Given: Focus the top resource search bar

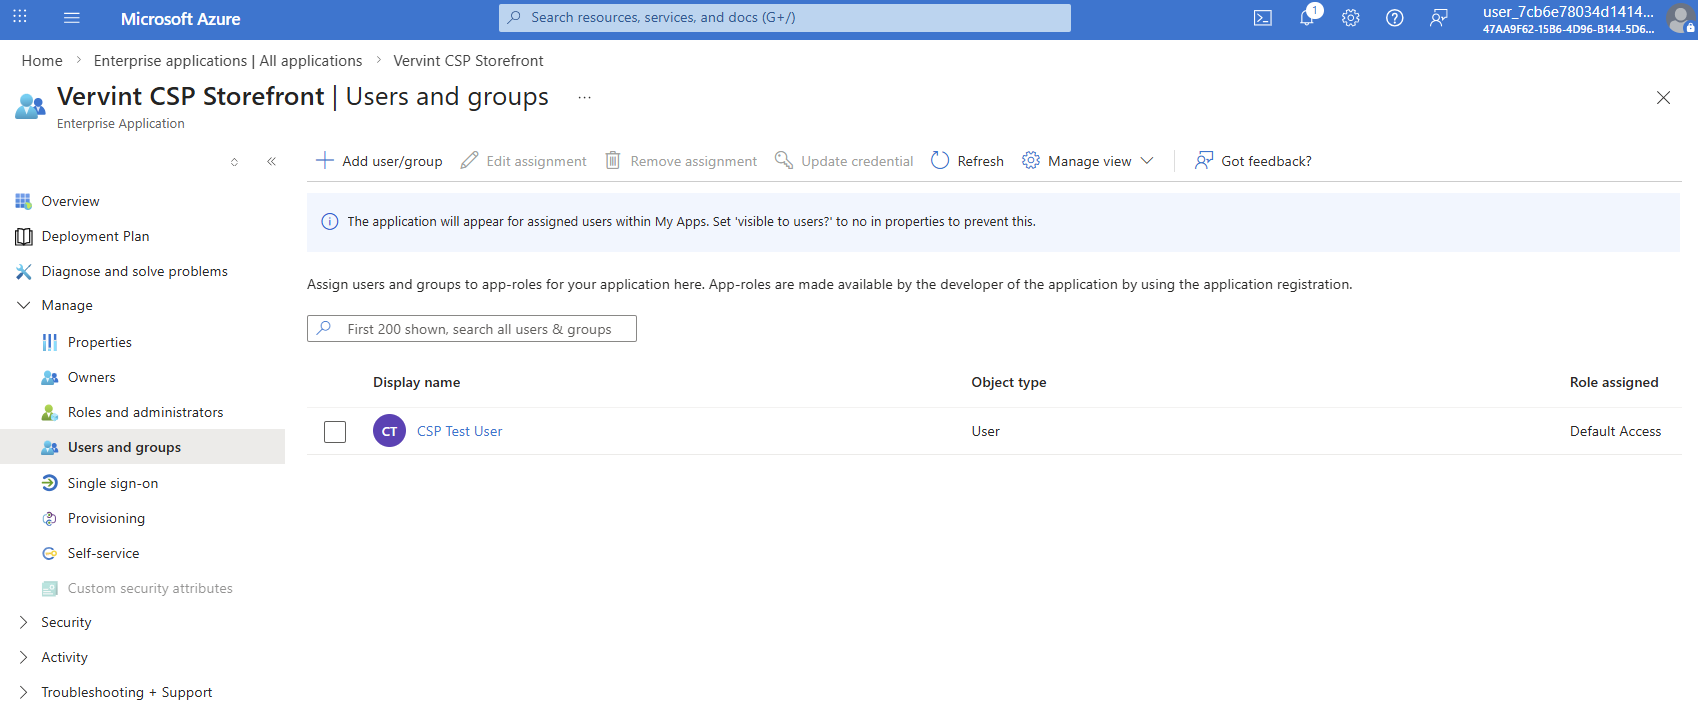Looking at the screenshot, I should 785,18.
